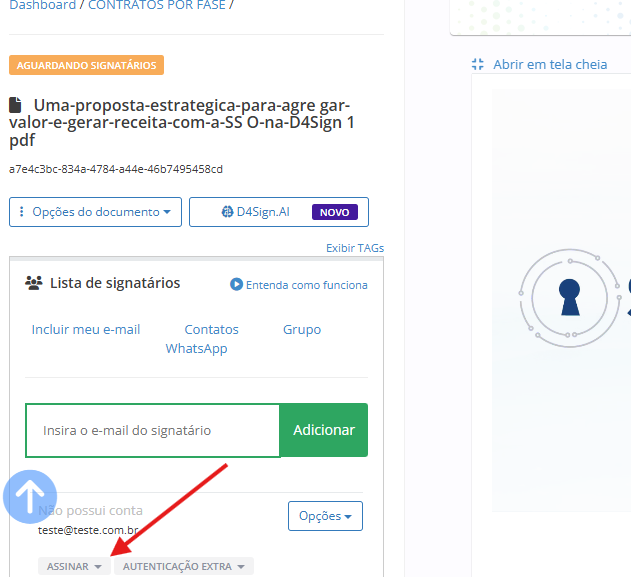
Task: Click the scroll-to-top arrow button
Action: click(x=30, y=497)
